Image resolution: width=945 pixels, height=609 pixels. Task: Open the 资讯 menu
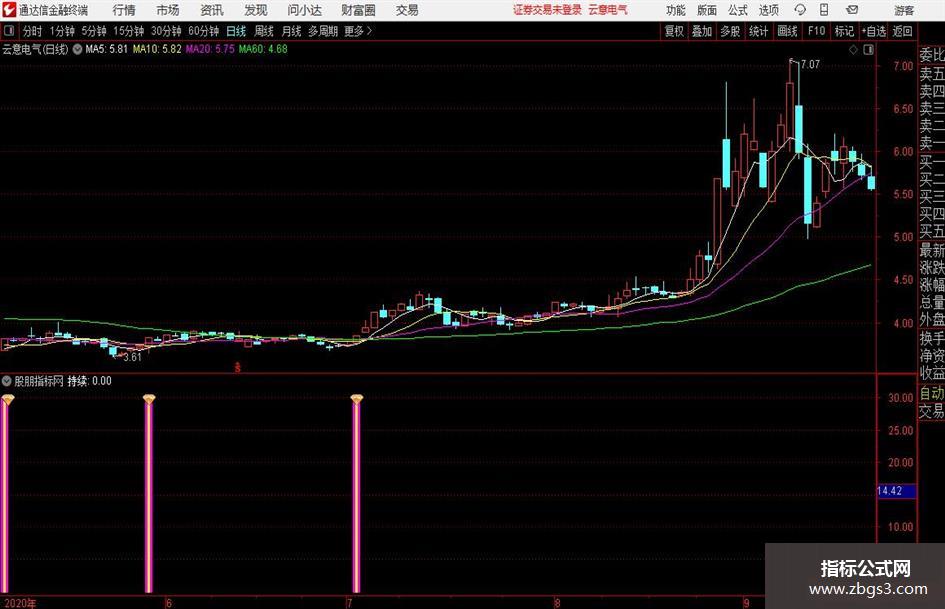coord(212,10)
